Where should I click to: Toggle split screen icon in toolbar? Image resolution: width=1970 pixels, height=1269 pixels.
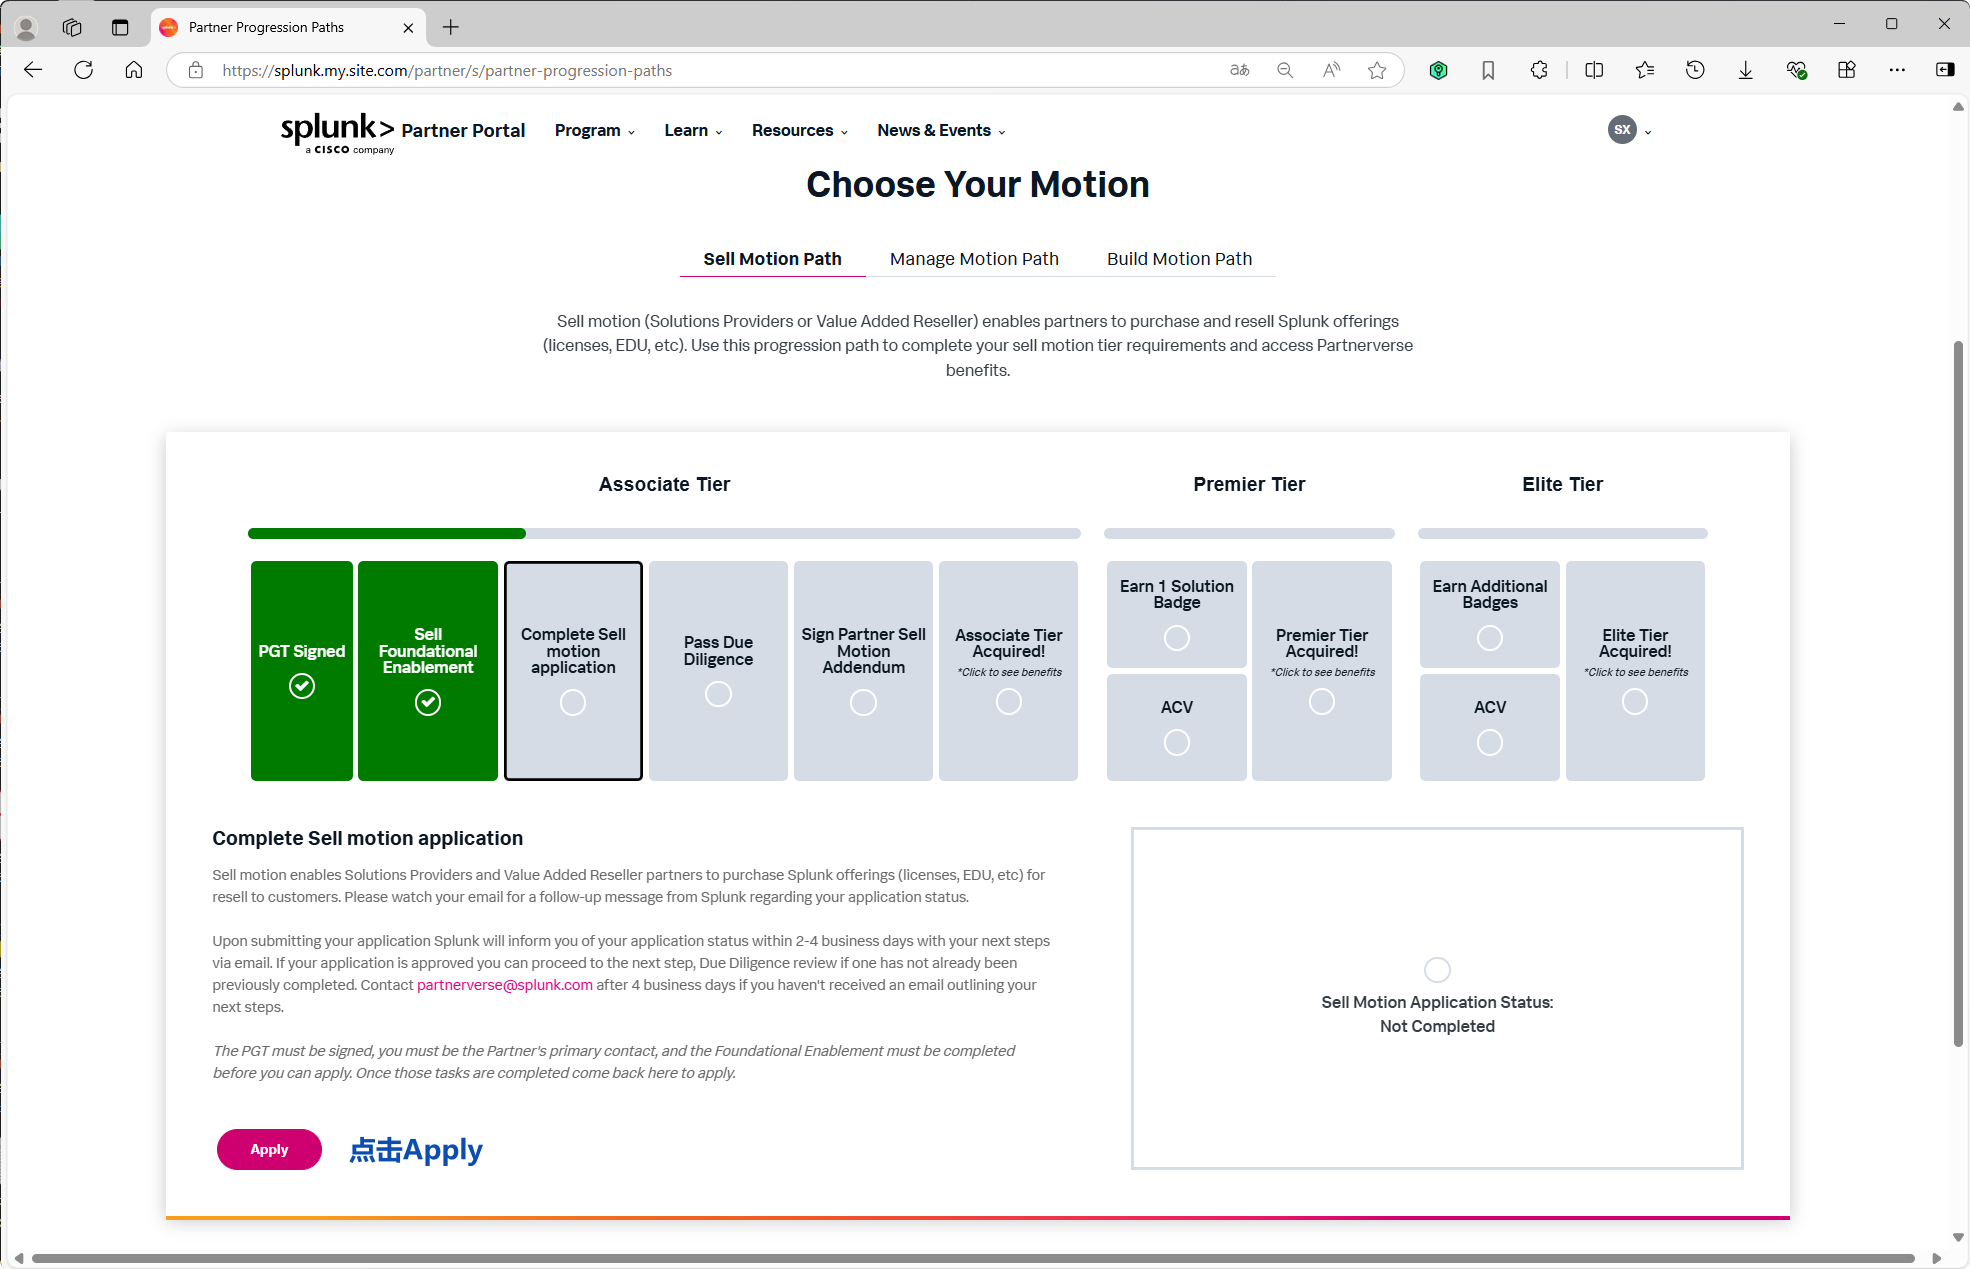click(x=1594, y=70)
